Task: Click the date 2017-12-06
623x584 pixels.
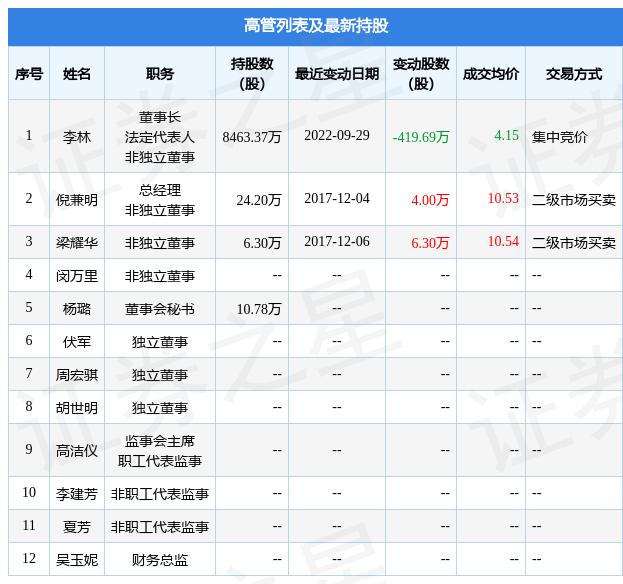Action: [337, 241]
